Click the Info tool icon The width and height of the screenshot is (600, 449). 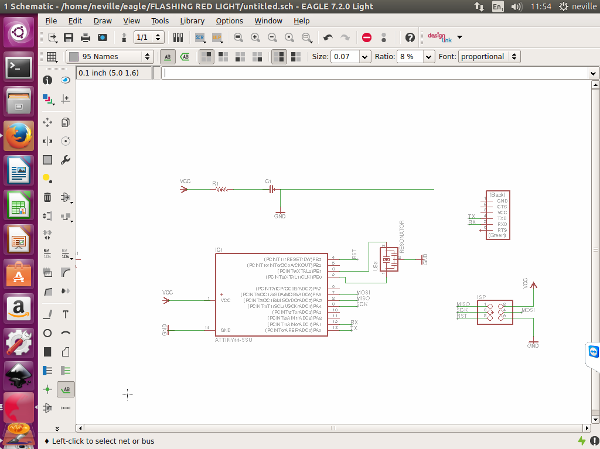pyautogui.click(x=47, y=79)
